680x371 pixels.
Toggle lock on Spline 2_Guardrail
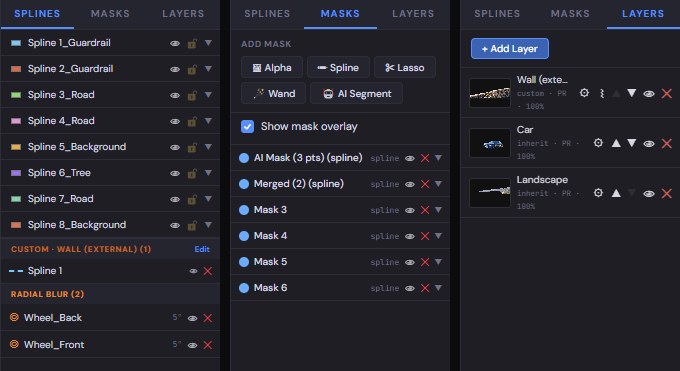(x=192, y=69)
